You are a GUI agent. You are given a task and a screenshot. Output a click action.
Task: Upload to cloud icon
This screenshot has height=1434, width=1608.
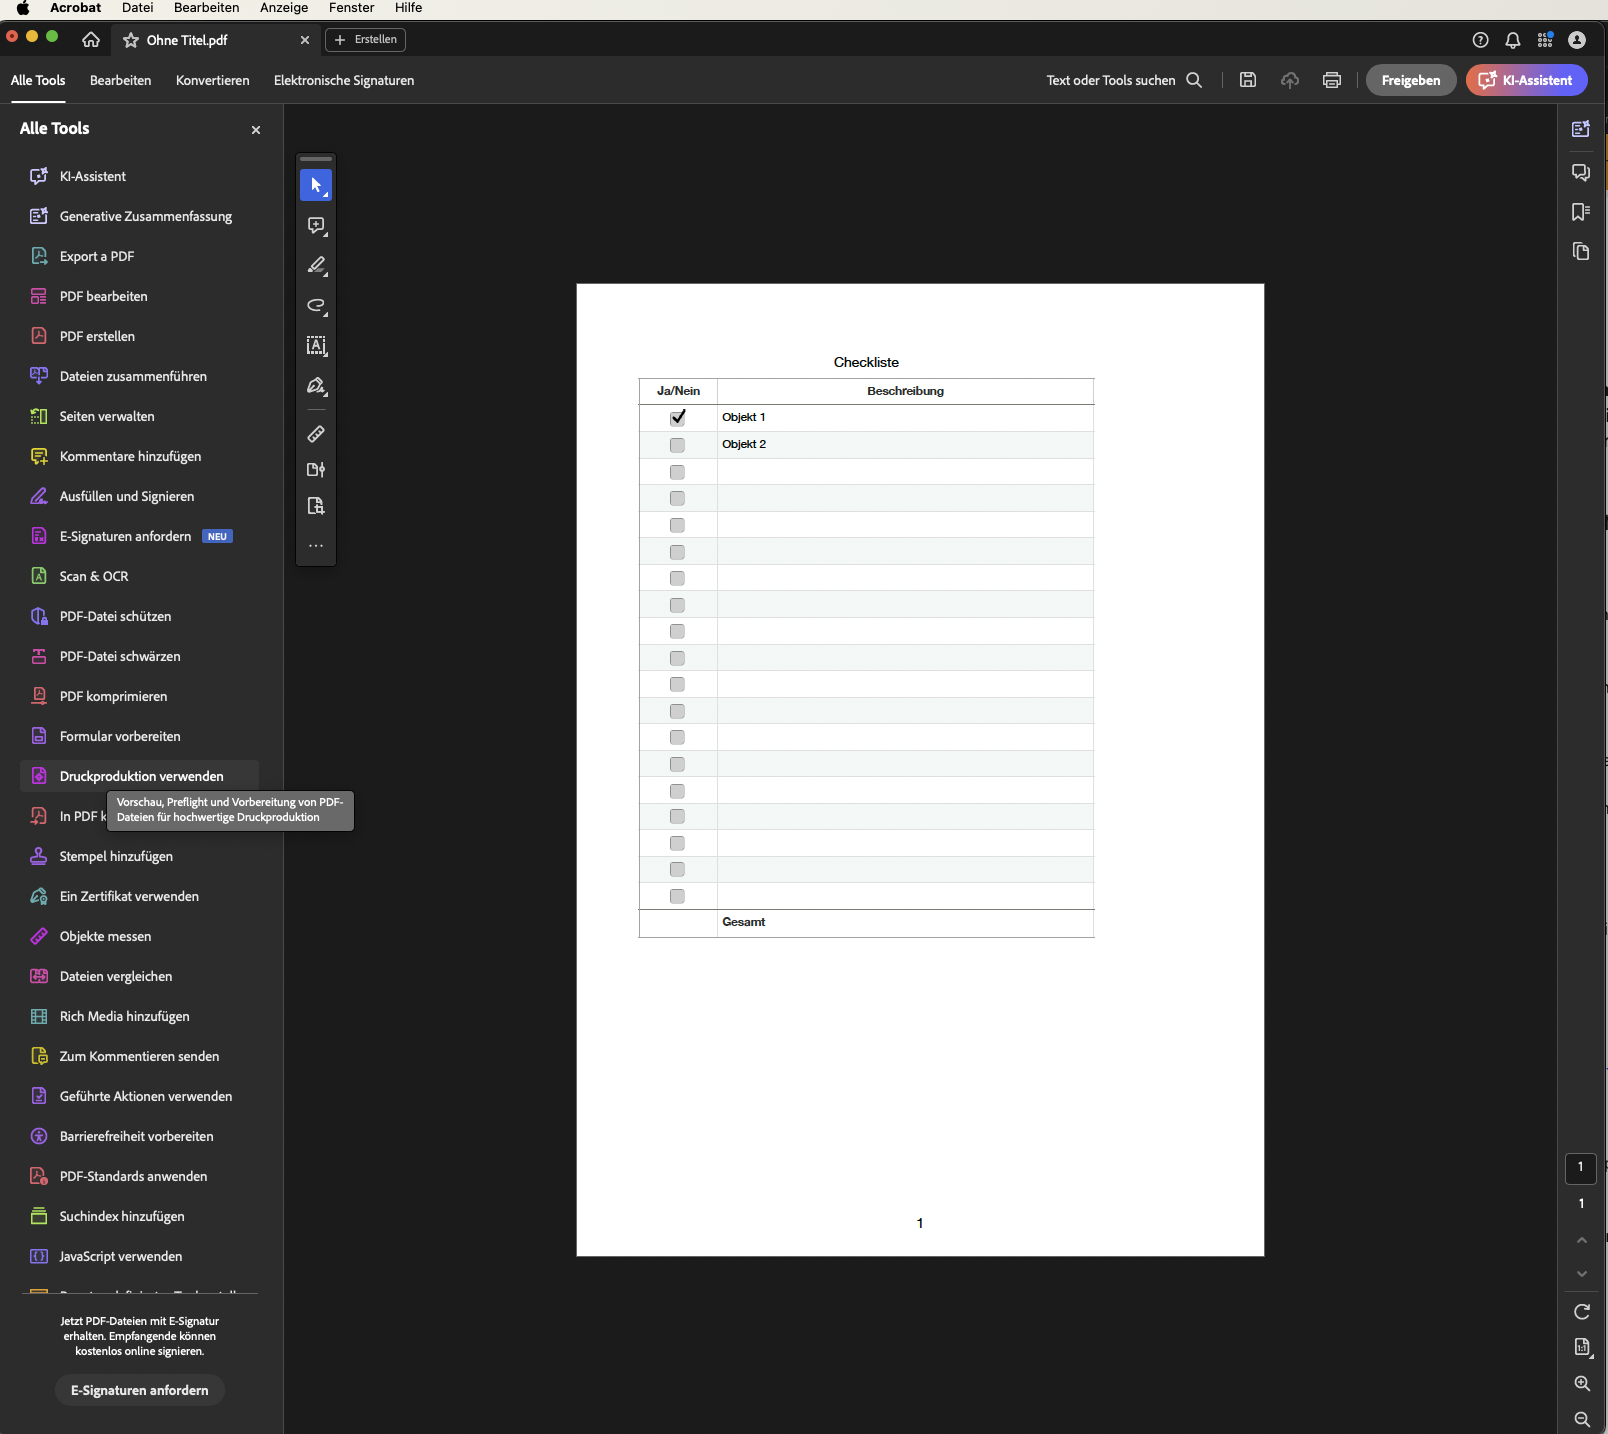coord(1290,80)
